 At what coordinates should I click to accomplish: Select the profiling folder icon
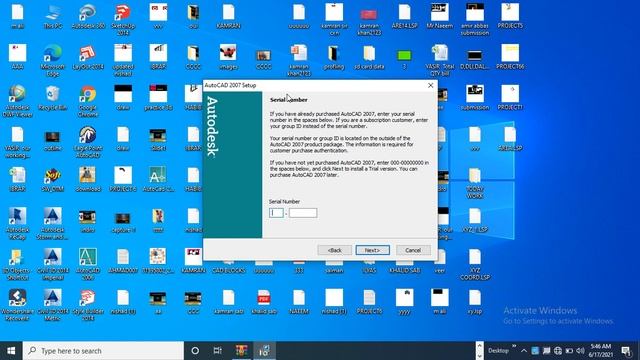point(334,58)
